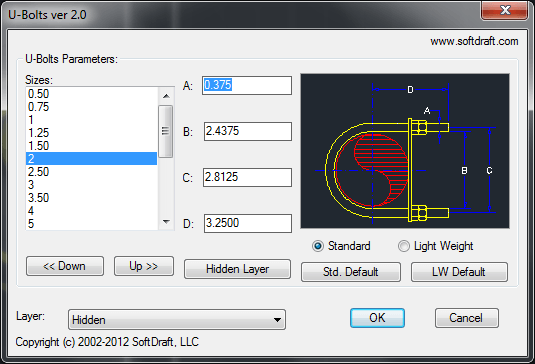Click the Hidden Layer button
The width and height of the screenshot is (535, 364).
click(x=237, y=269)
